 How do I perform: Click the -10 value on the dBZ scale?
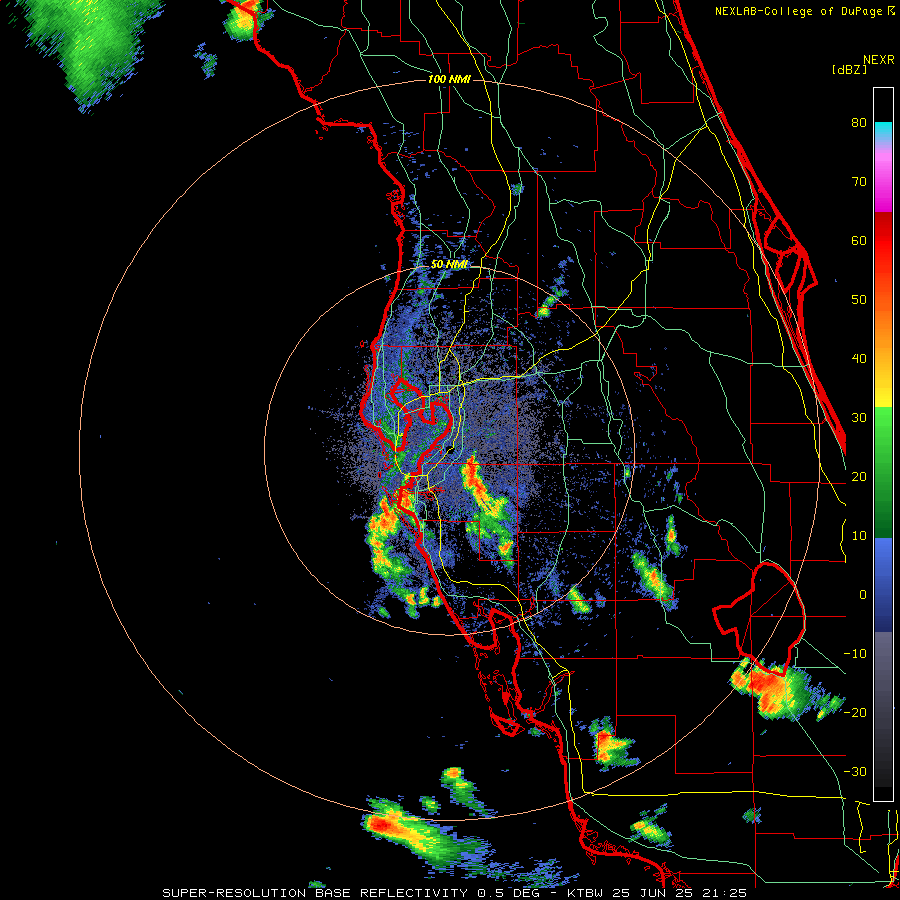tap(855, 654)
